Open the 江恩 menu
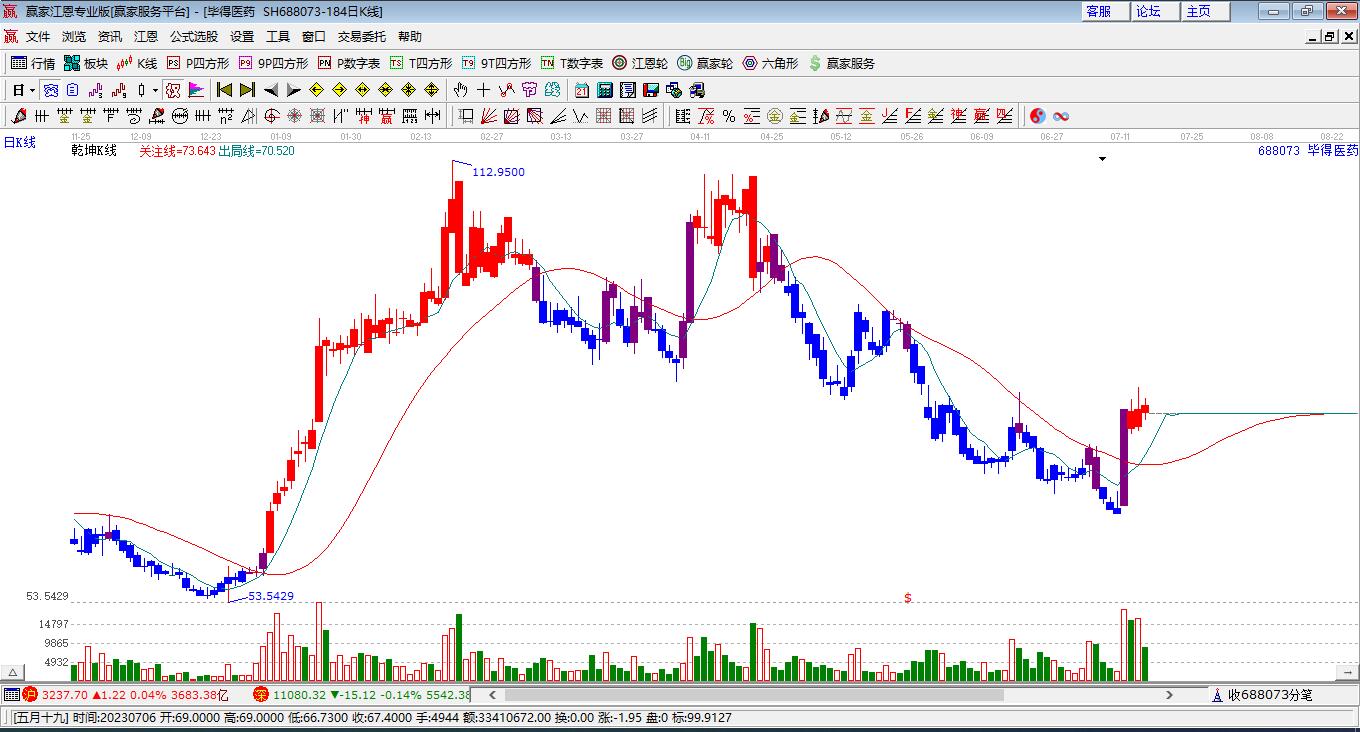 (146, 37)
